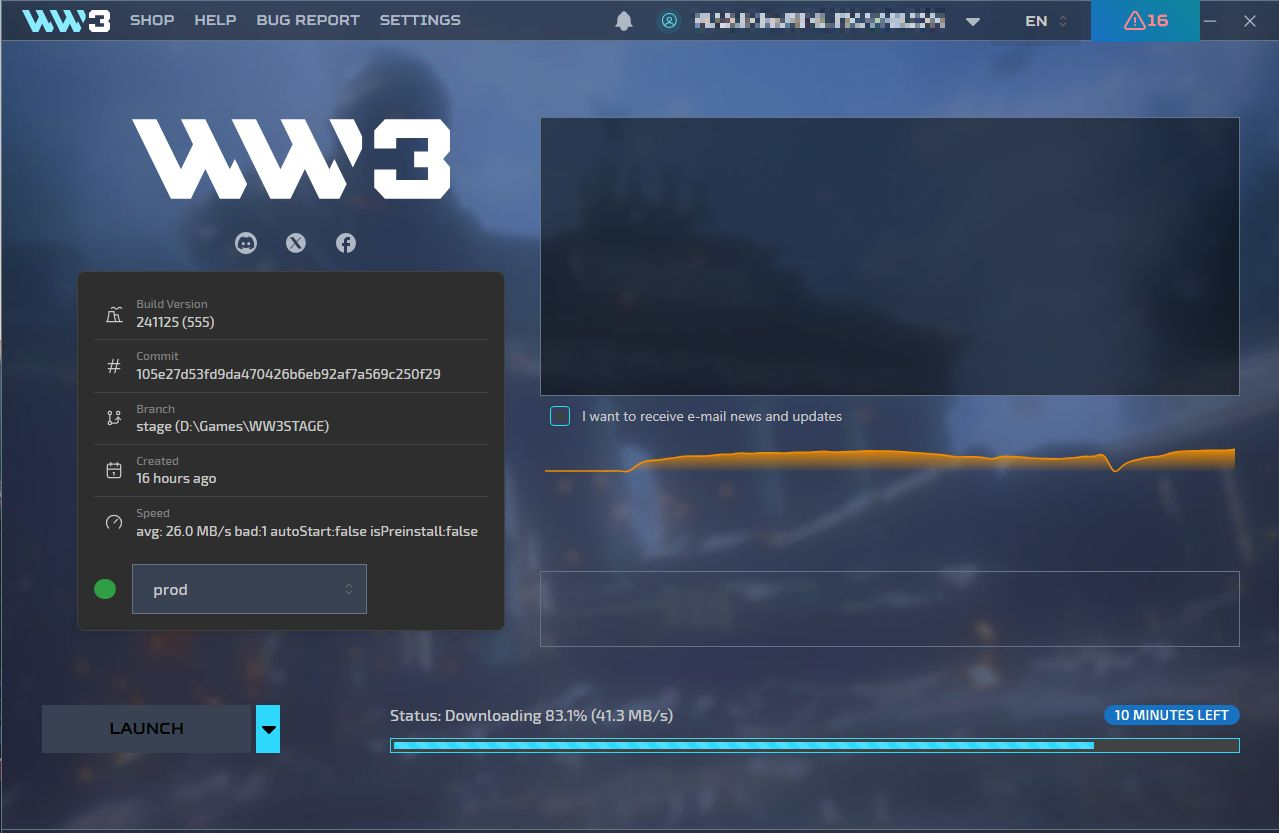Click the Build Version icon
The image size is (1279, 833).
114,313
